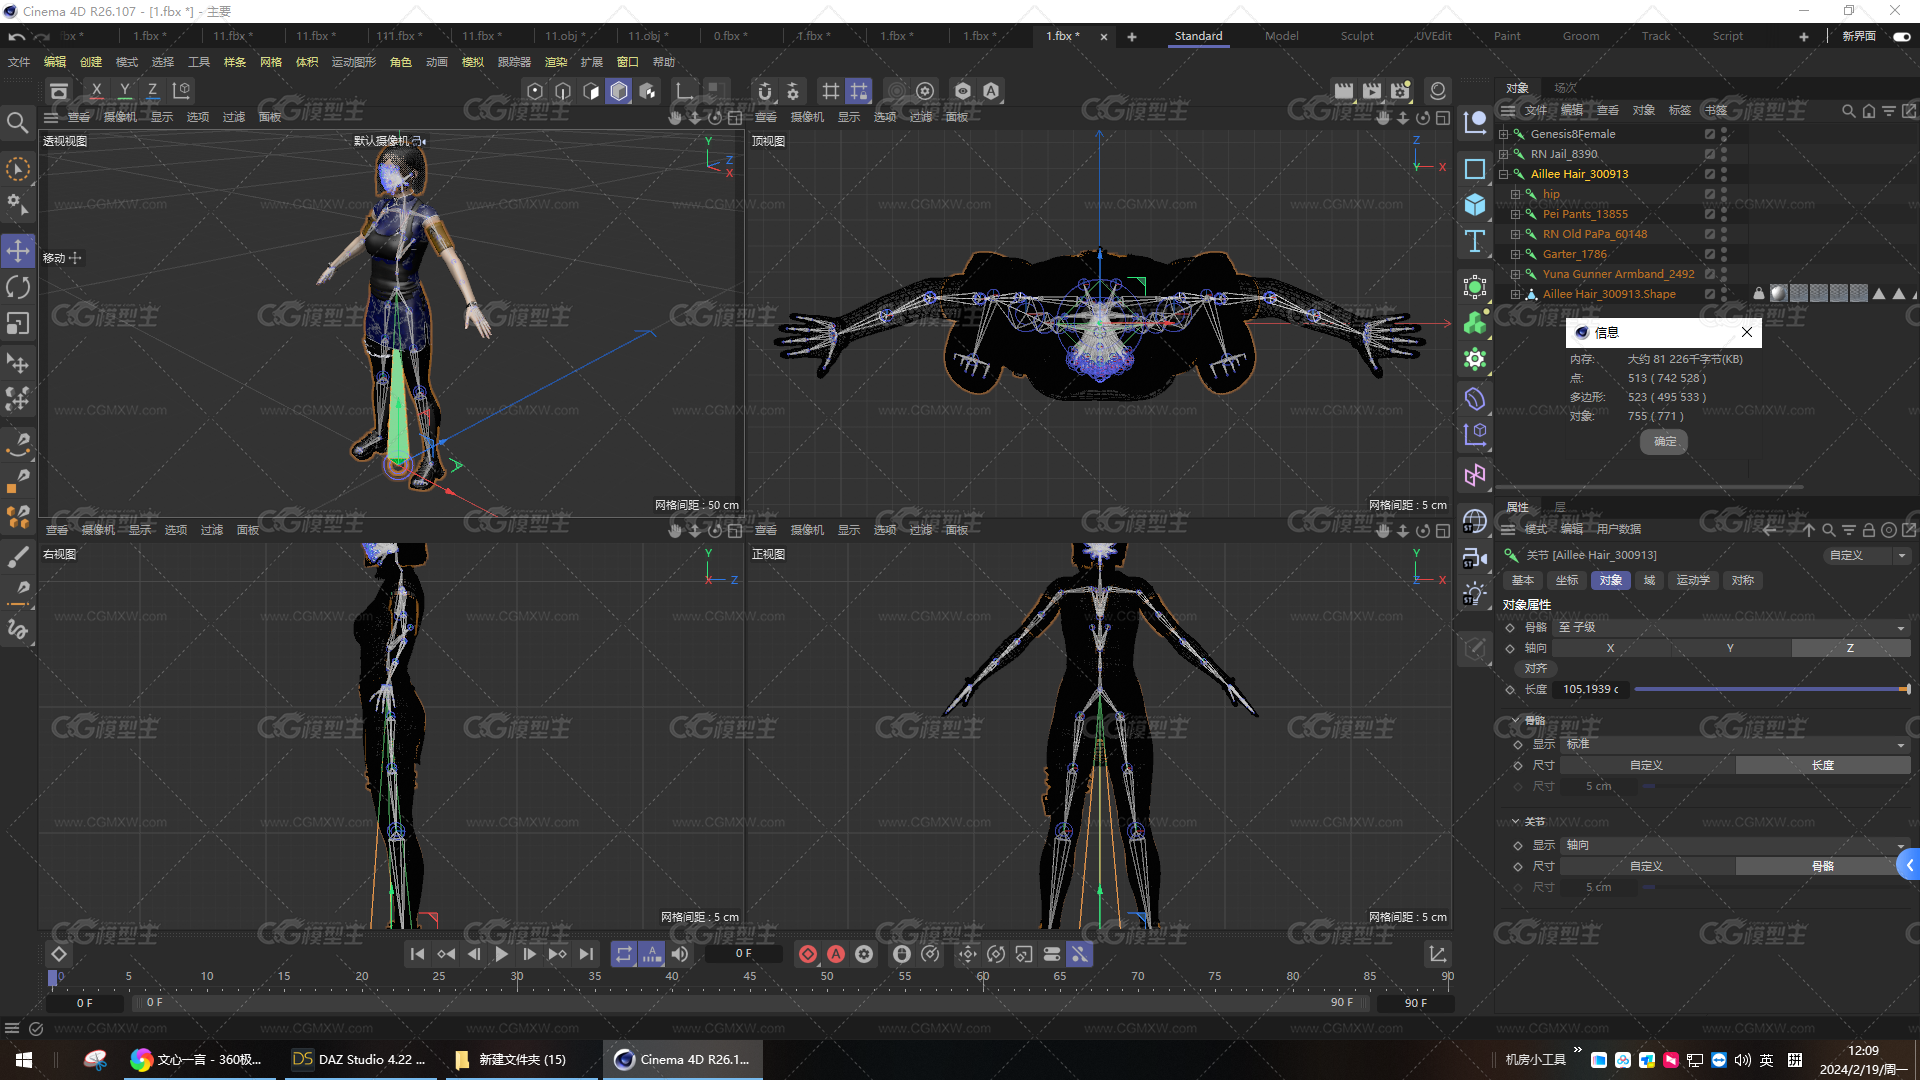Click the locked workplane grid icon

tap(859, 91)
